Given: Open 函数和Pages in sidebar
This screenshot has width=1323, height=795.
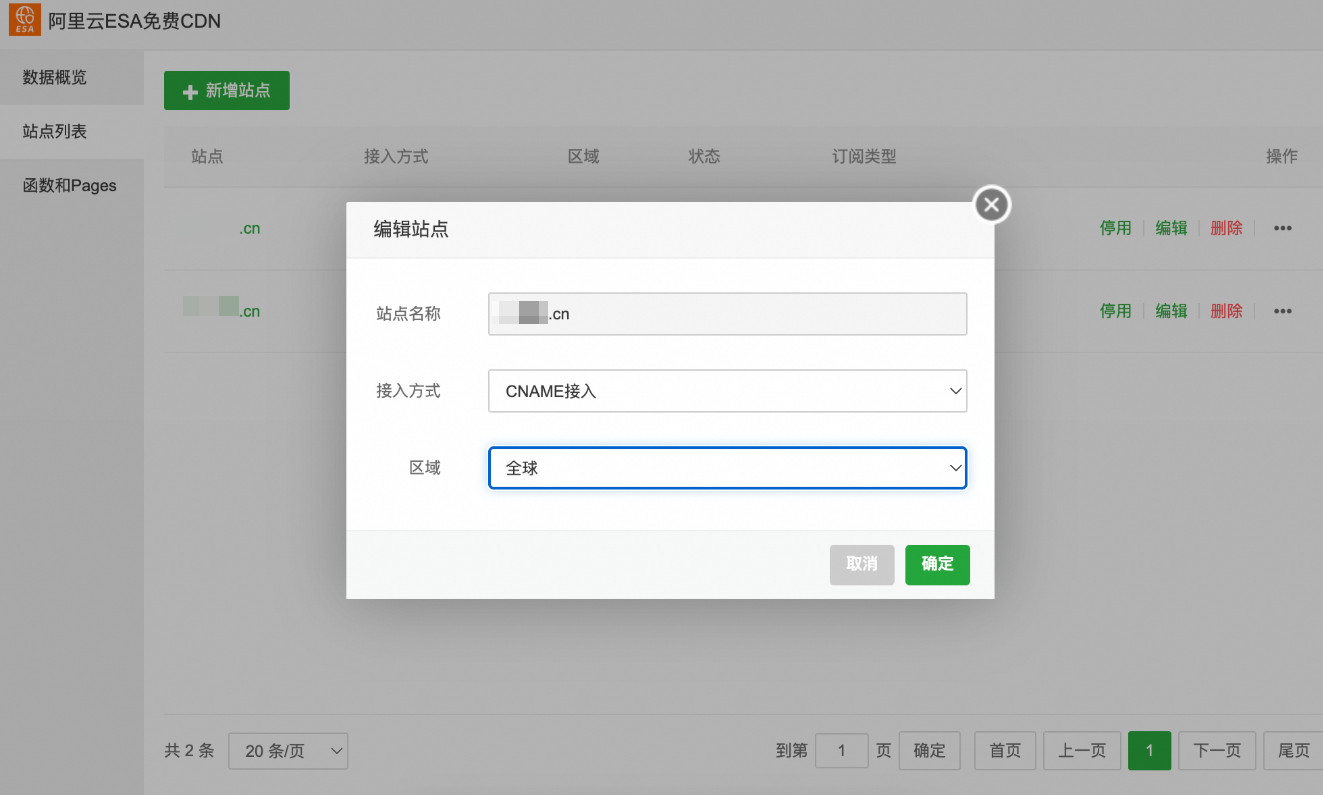Looking at the screenshot, I should click(72, 185).
